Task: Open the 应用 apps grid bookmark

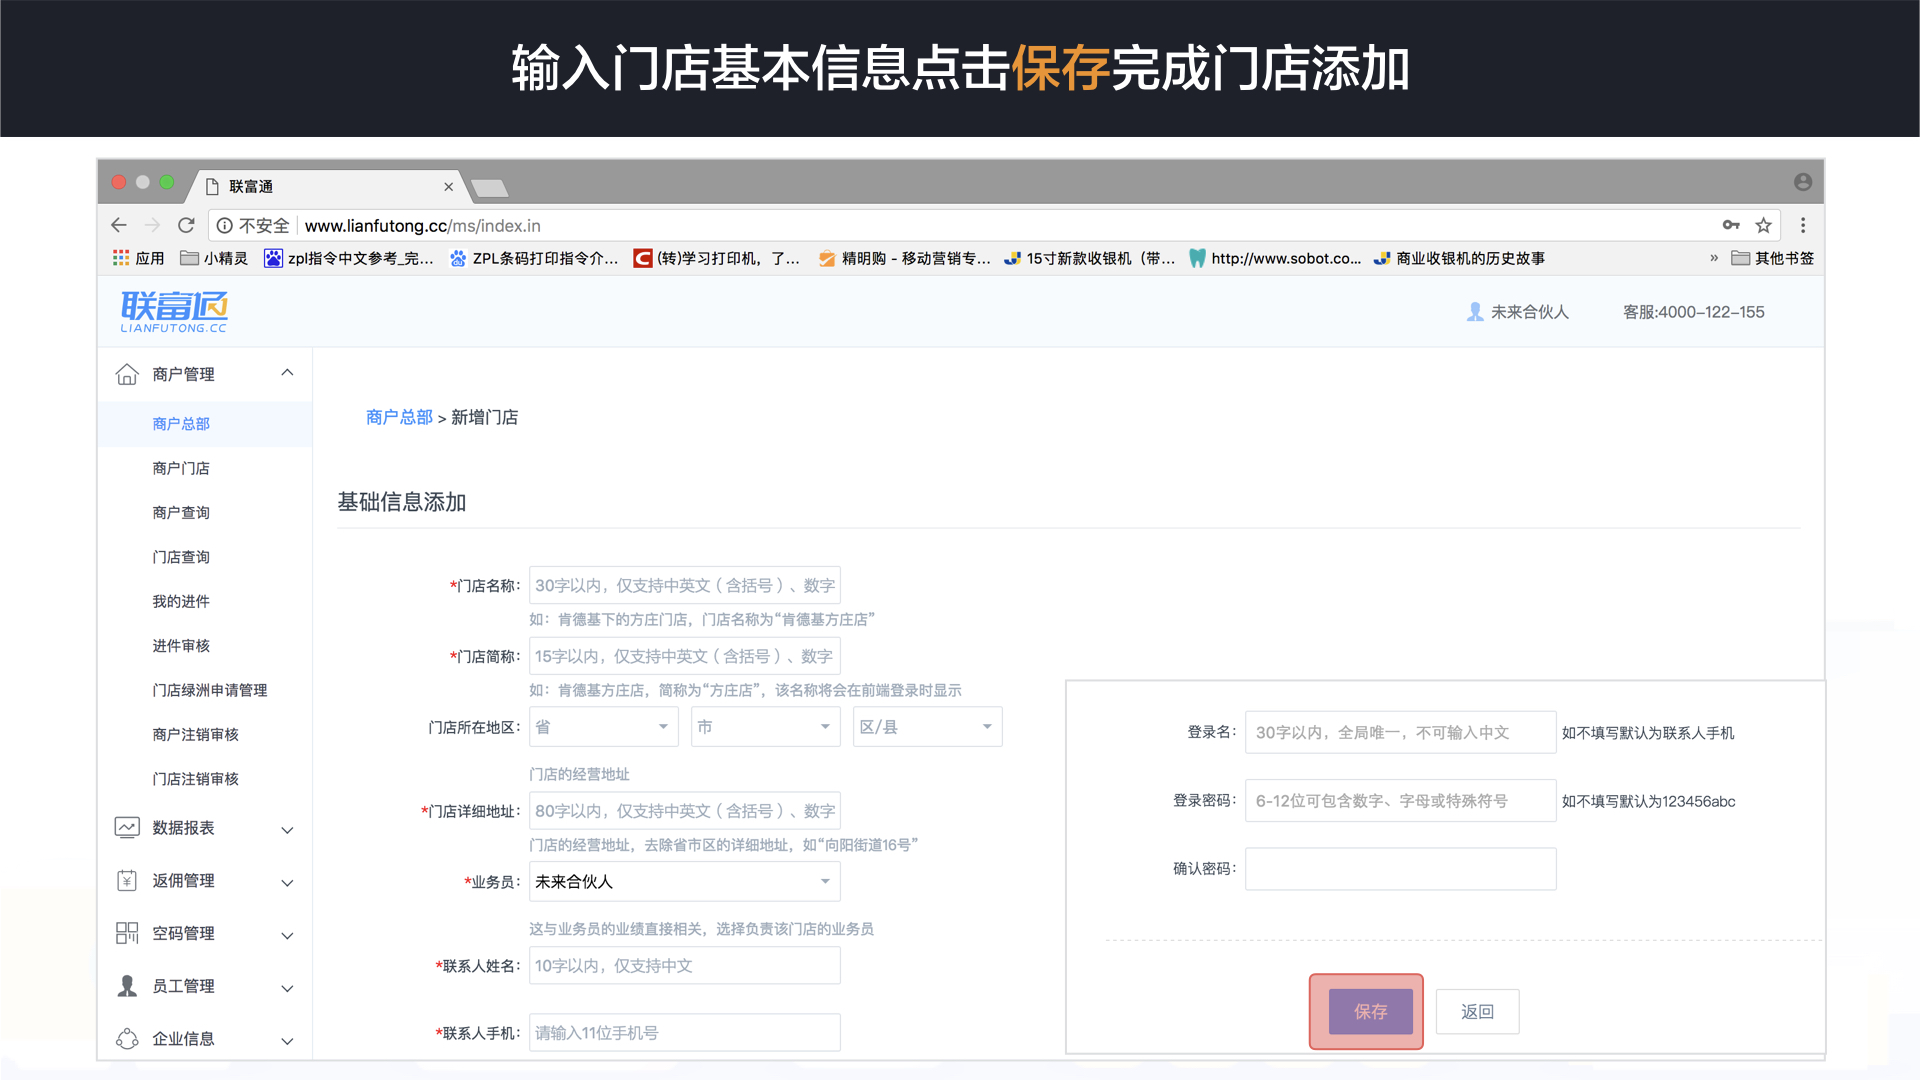Action: pos(138,258)
